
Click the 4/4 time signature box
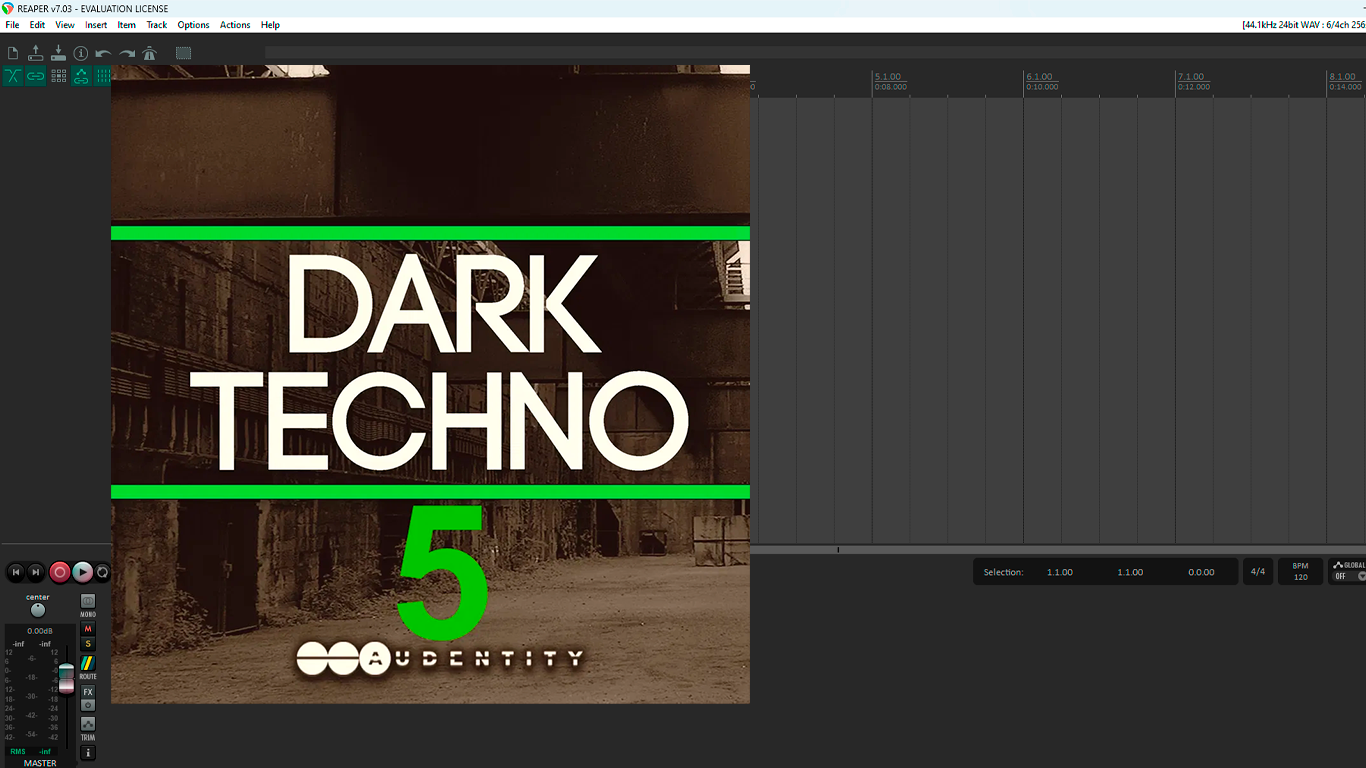point(1258,572)
